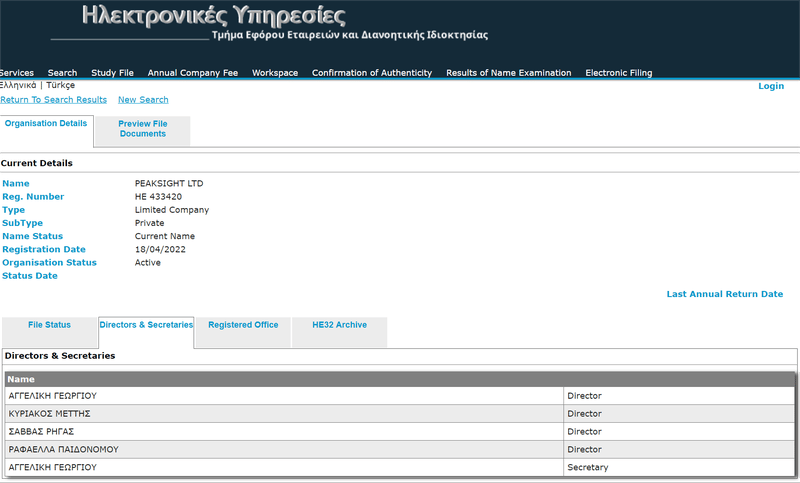Open the Study File menu
Viewport: 800px width, 483px height.
pos(112,73)
